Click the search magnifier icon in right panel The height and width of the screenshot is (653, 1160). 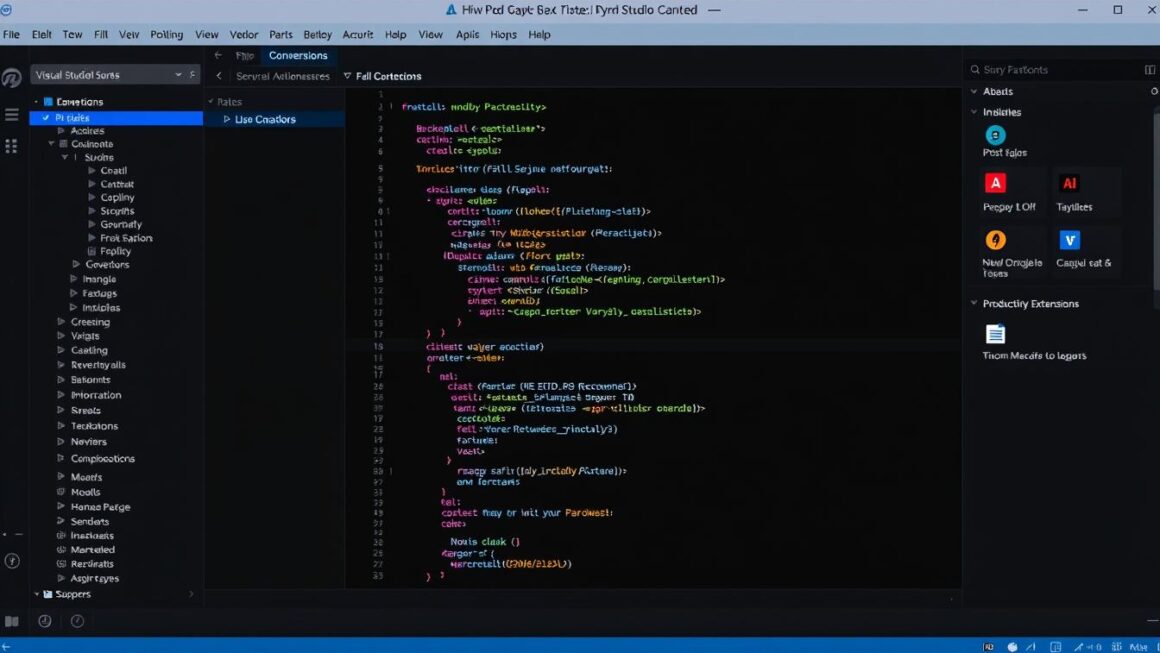[974, 70]
